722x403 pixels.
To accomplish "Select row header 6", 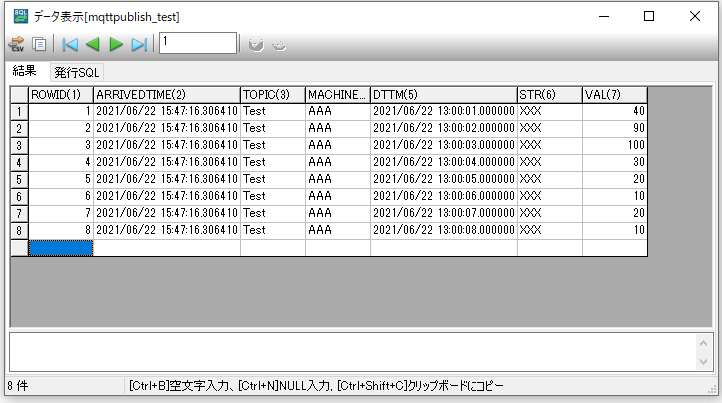I will (x=19, y=197).
